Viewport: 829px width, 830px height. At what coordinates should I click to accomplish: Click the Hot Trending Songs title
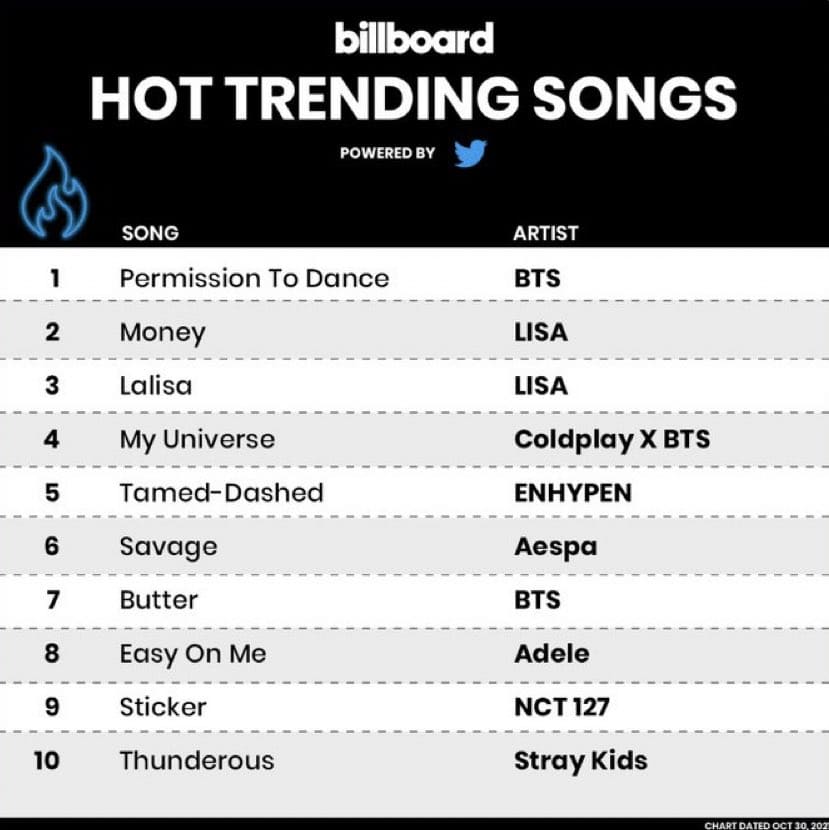point(414,98)
